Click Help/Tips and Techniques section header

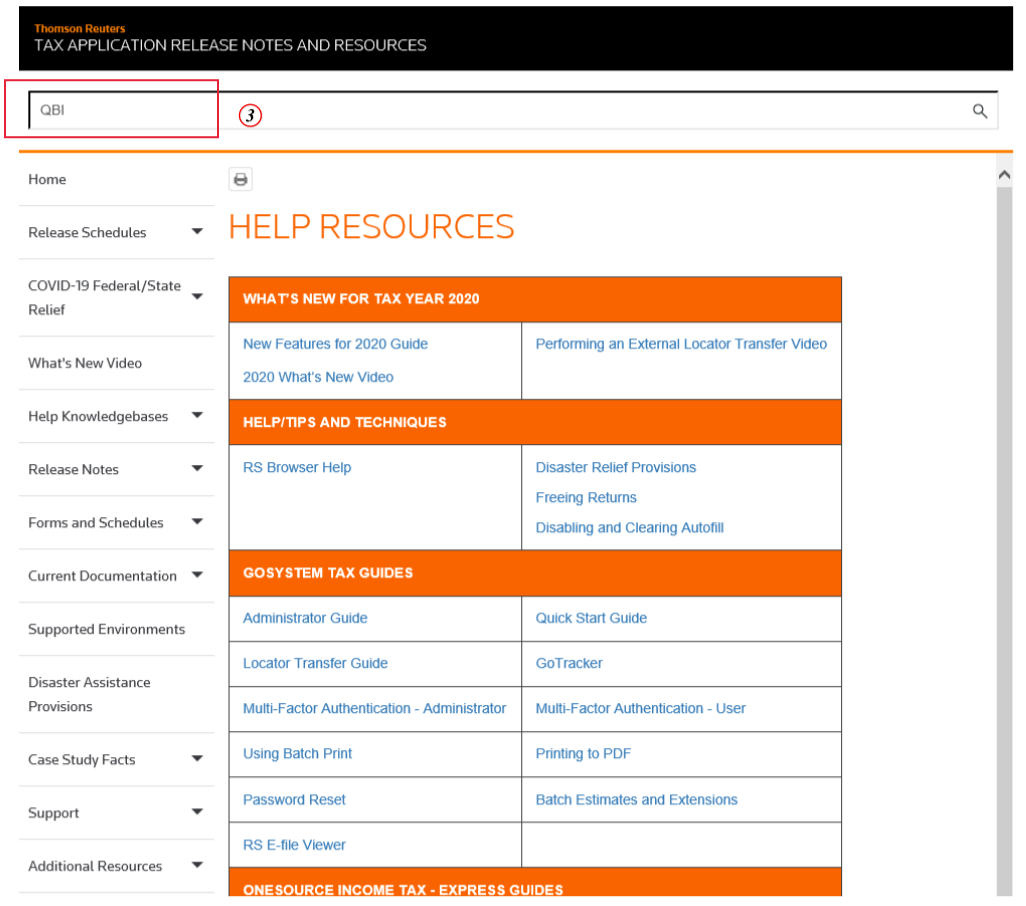(345, 423)
